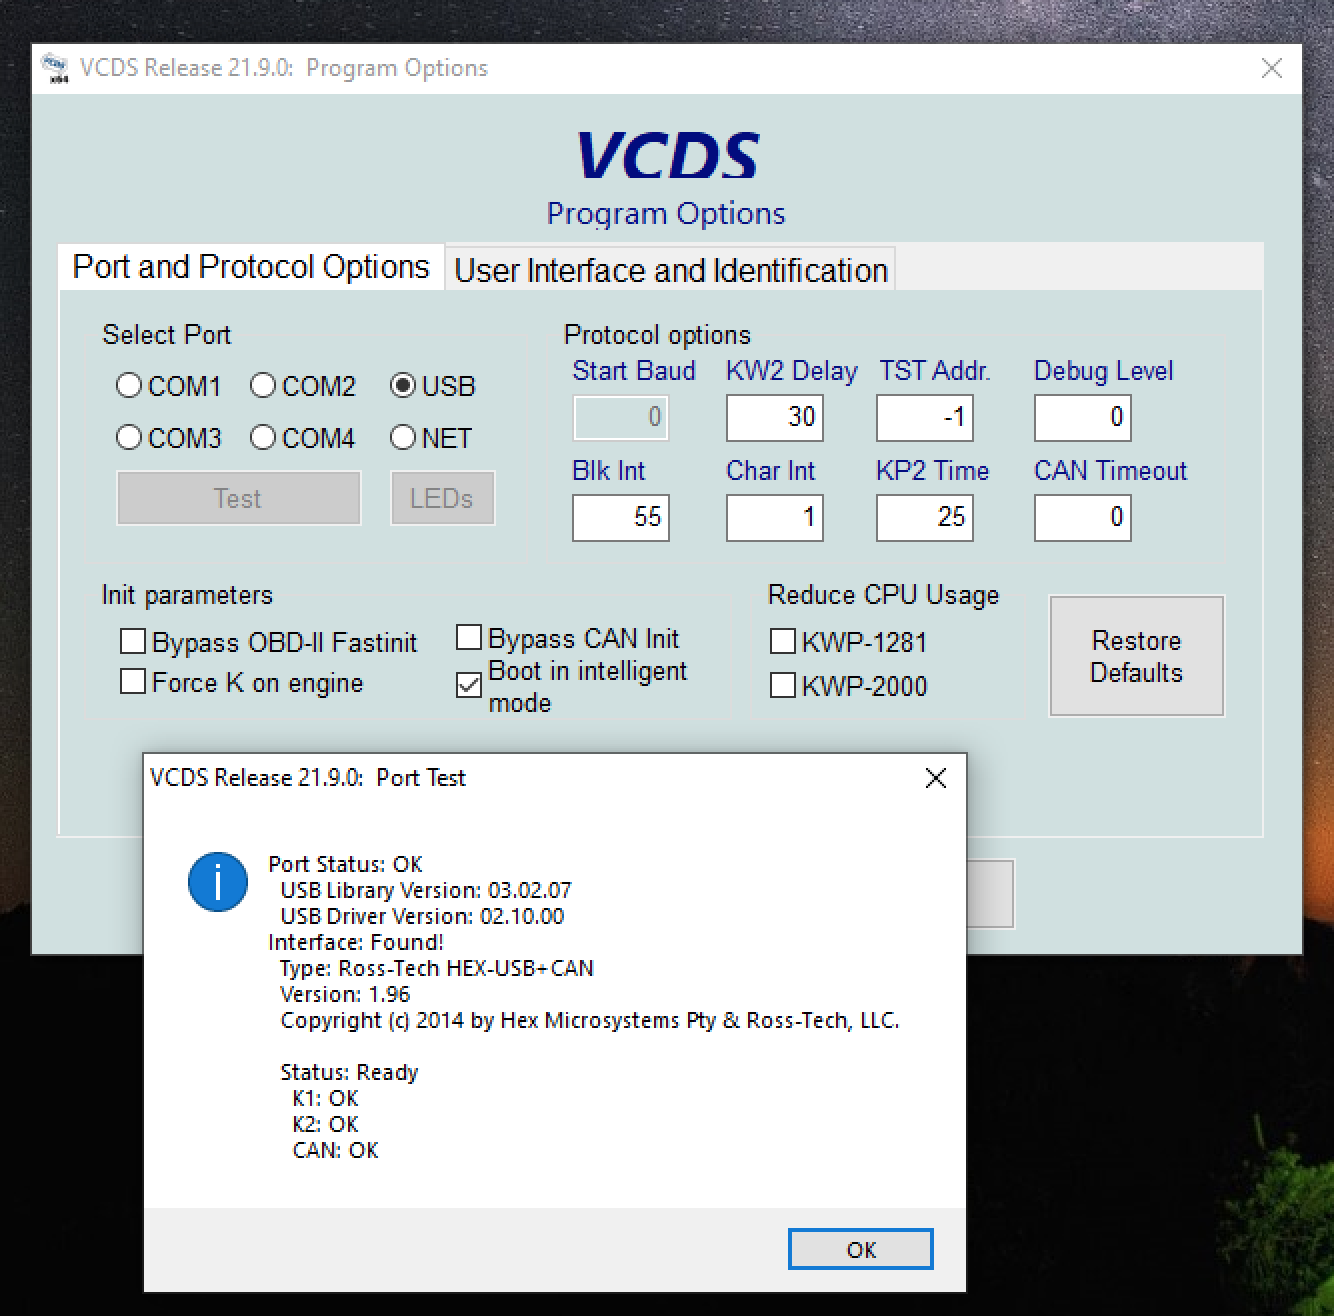This screenshot has height=1316, width=1334.
Task: Select the COM4 port radio button
Action: pos(263,437)
